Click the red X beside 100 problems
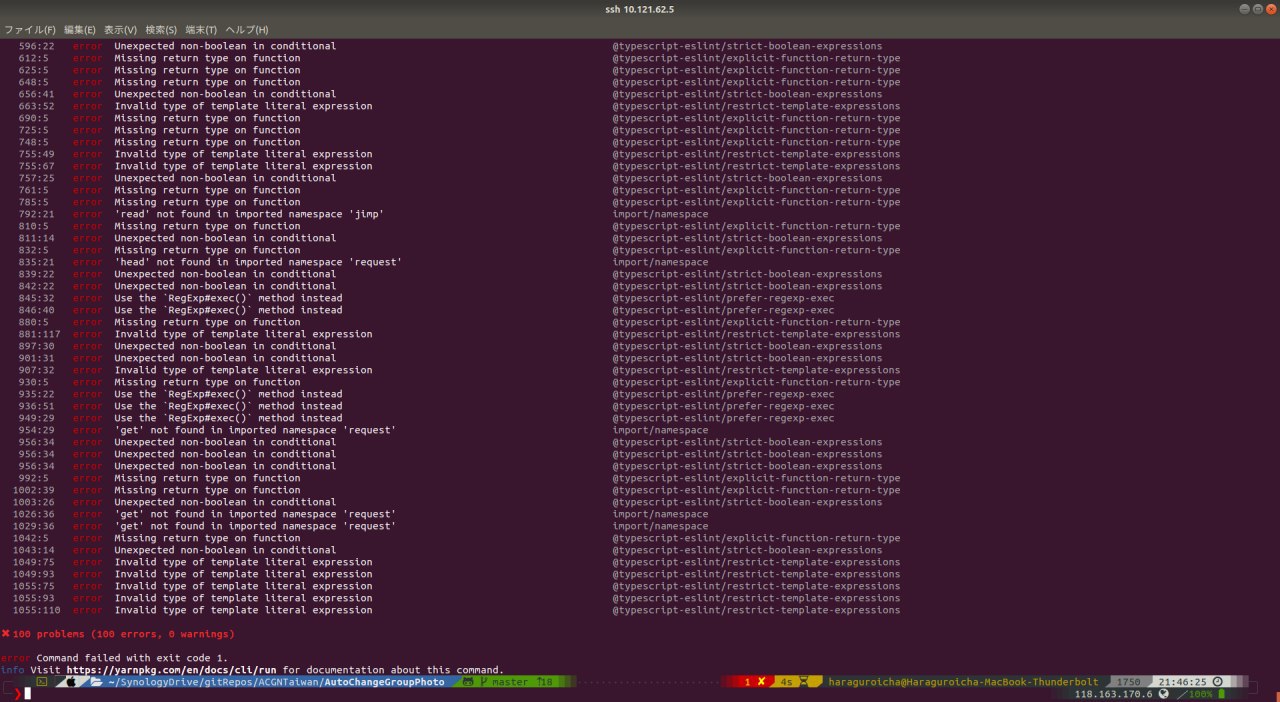This screenshot has height=702, width=1280. [6, 634]
